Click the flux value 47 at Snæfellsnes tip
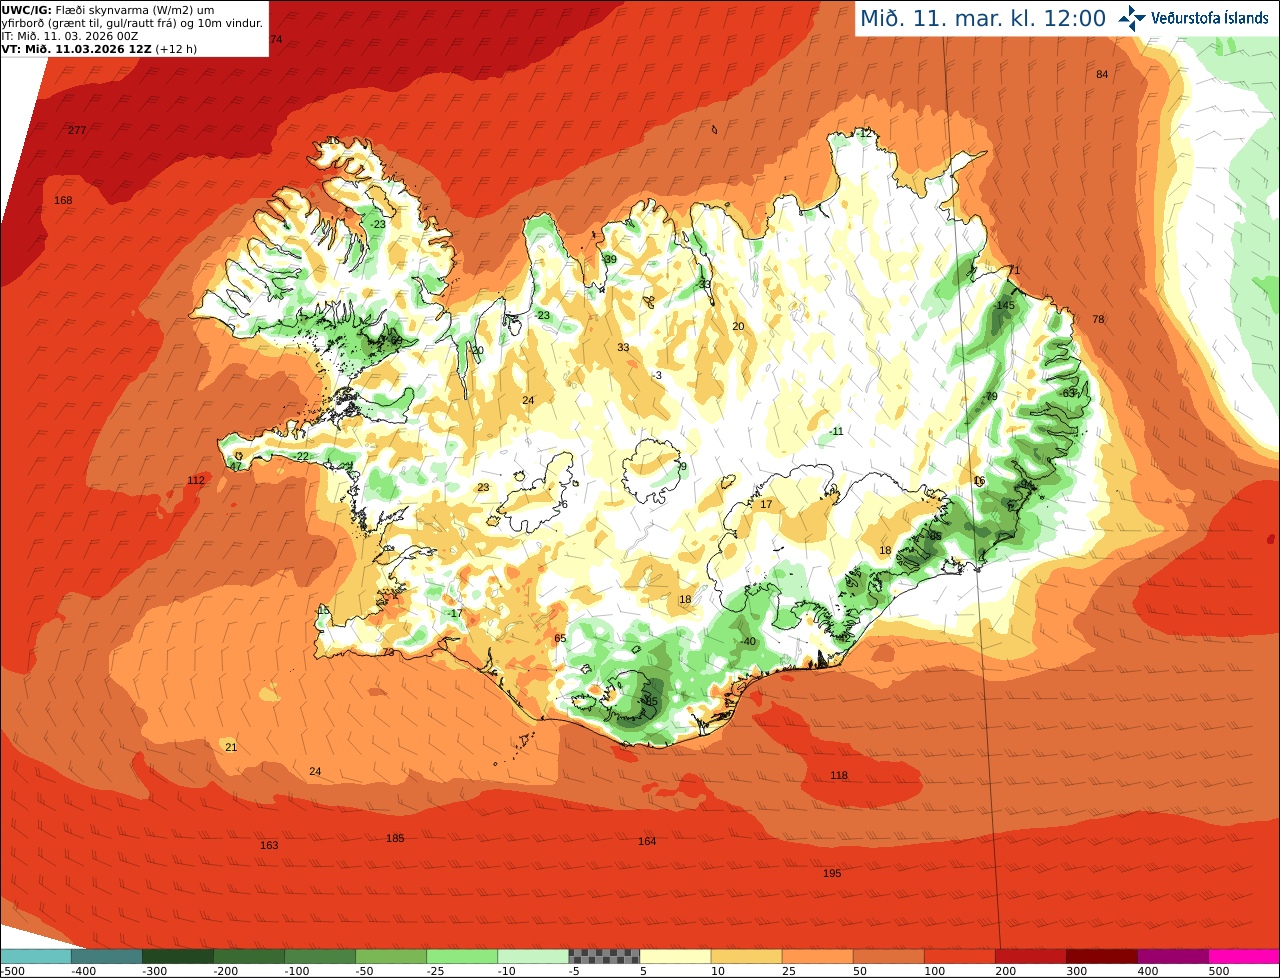The width and height of the screenshot is (1280, 978). 235,467
